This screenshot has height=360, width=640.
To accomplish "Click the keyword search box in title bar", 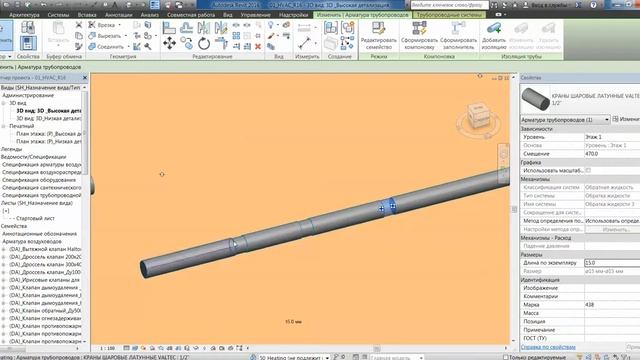I will click(x=449, y=5).
